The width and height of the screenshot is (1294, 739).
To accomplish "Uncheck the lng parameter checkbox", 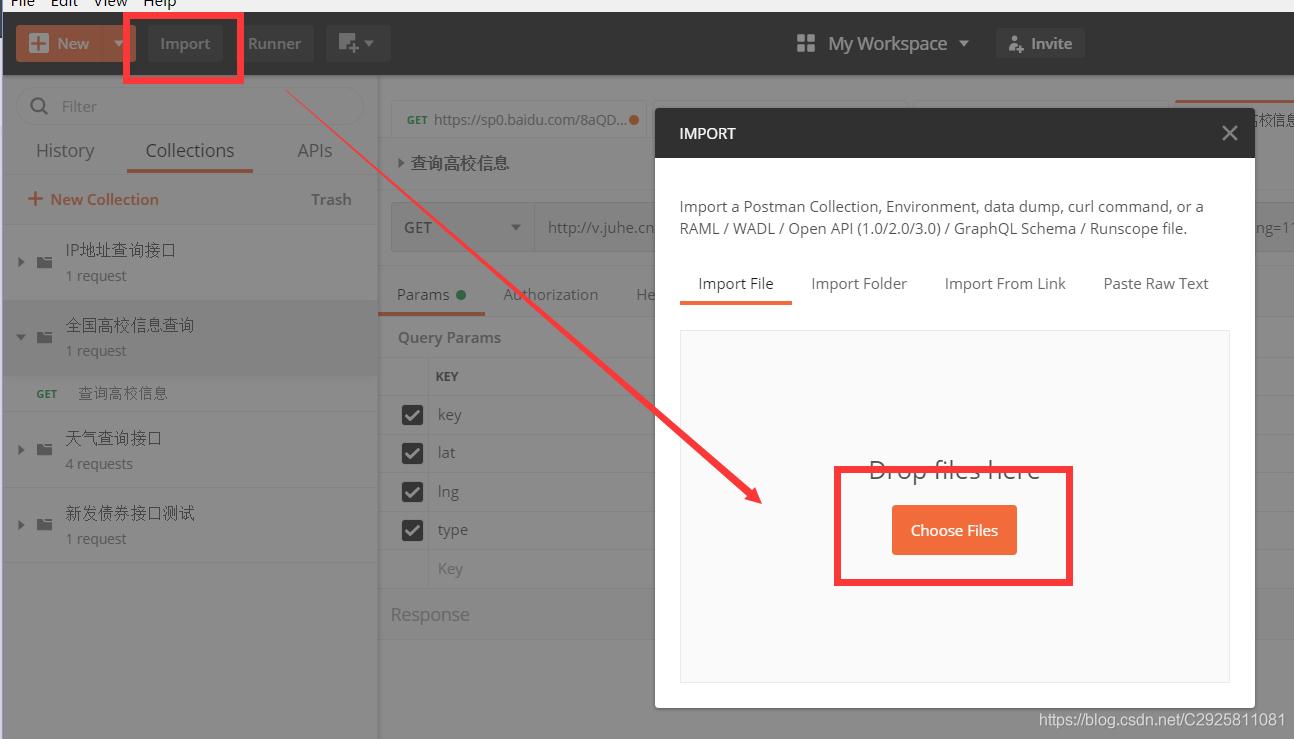I will click(x=412, y=492).
